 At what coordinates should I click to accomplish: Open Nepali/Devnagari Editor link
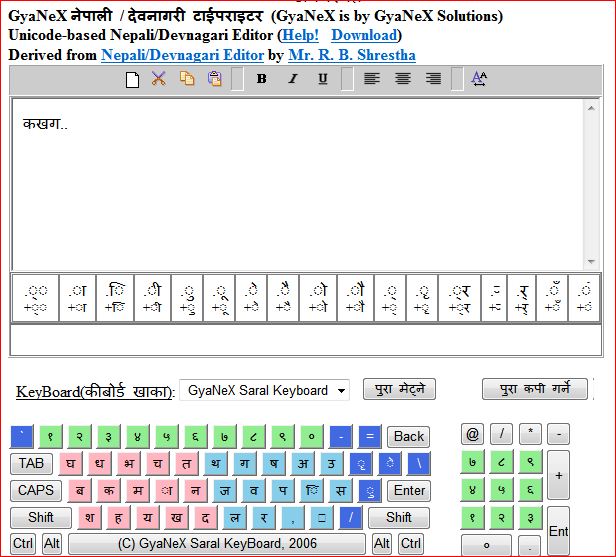pyautogui.click(x=182, y=55)
